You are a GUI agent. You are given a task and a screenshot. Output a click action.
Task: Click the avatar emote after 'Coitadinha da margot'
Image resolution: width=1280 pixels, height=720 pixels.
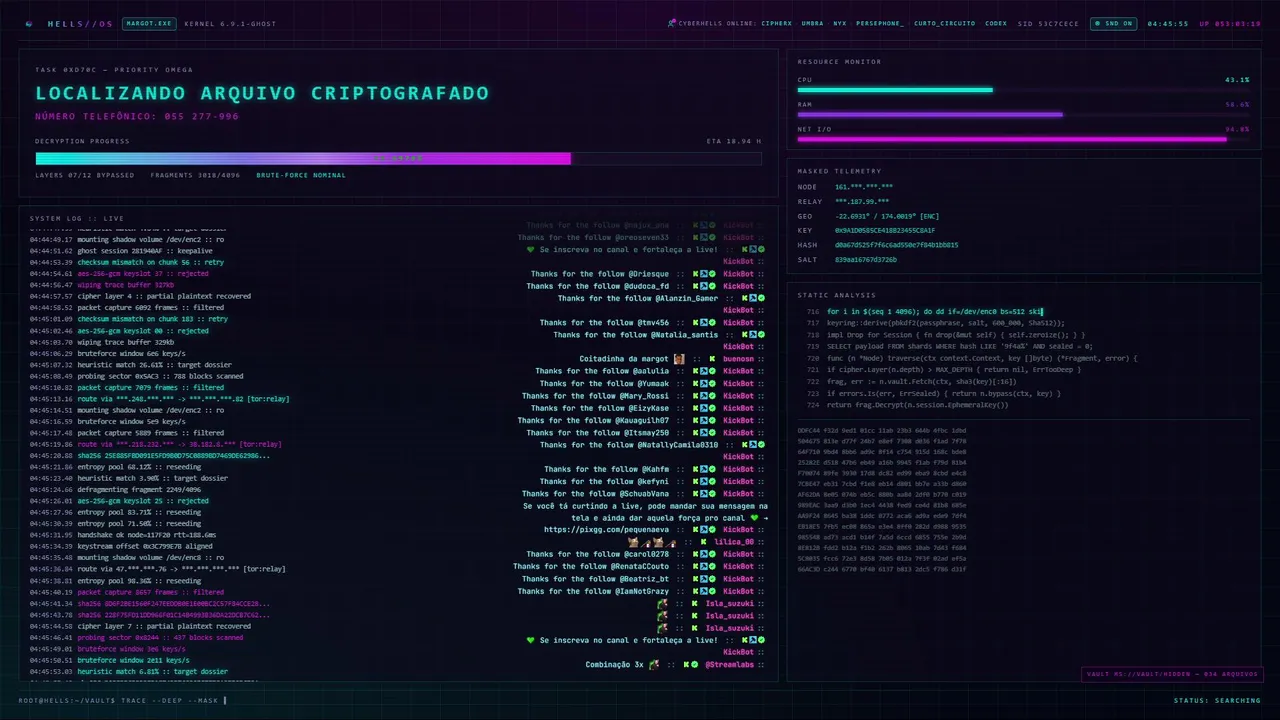679,358
